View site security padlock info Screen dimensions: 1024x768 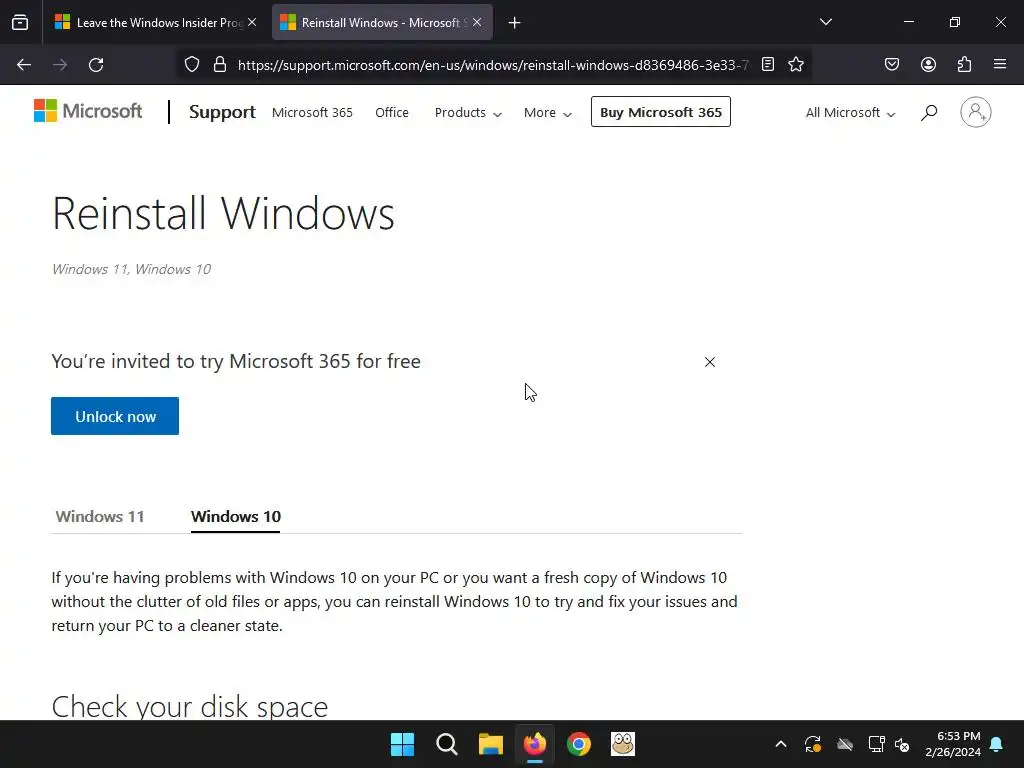(220, 64)
